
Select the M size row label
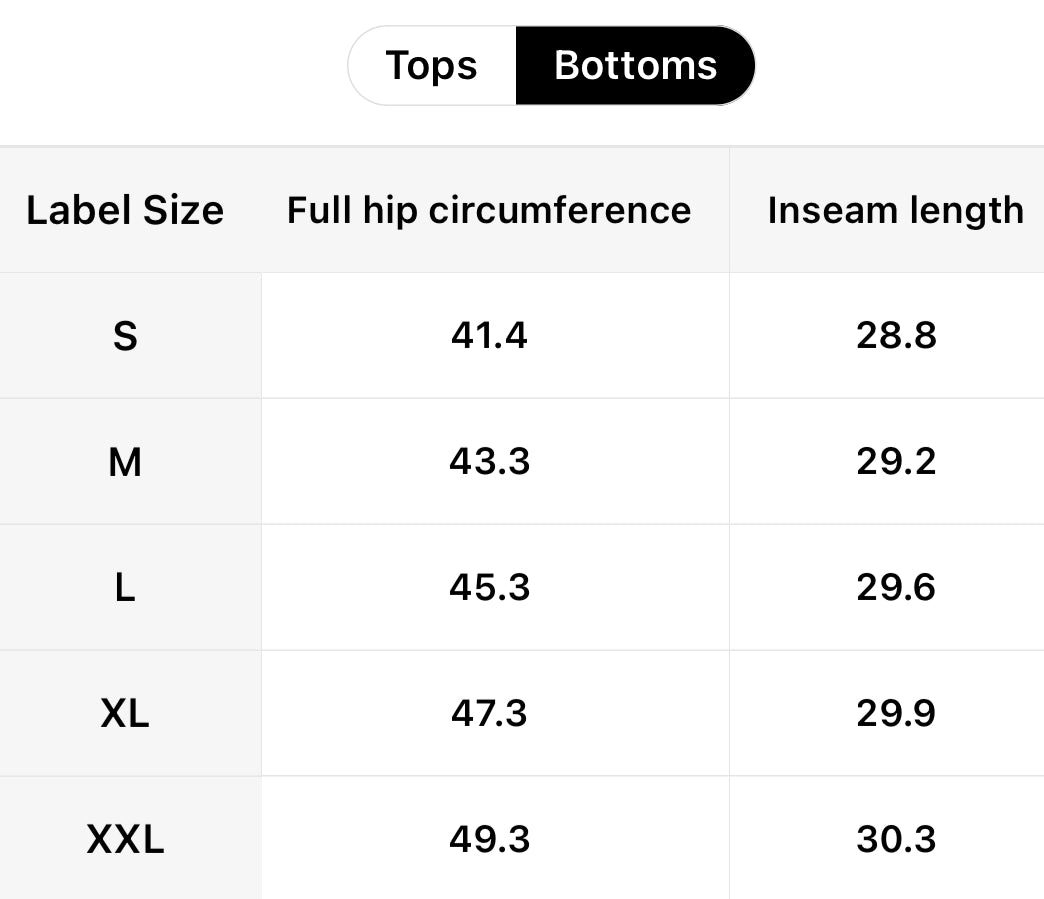tap(125, 462)
